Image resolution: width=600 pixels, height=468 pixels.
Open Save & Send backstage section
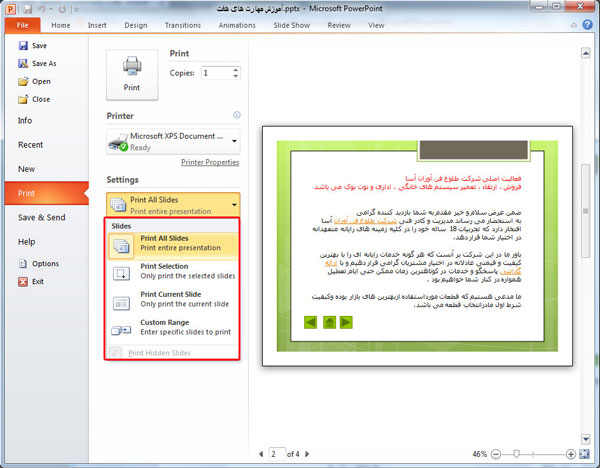(x=41, y=217)
